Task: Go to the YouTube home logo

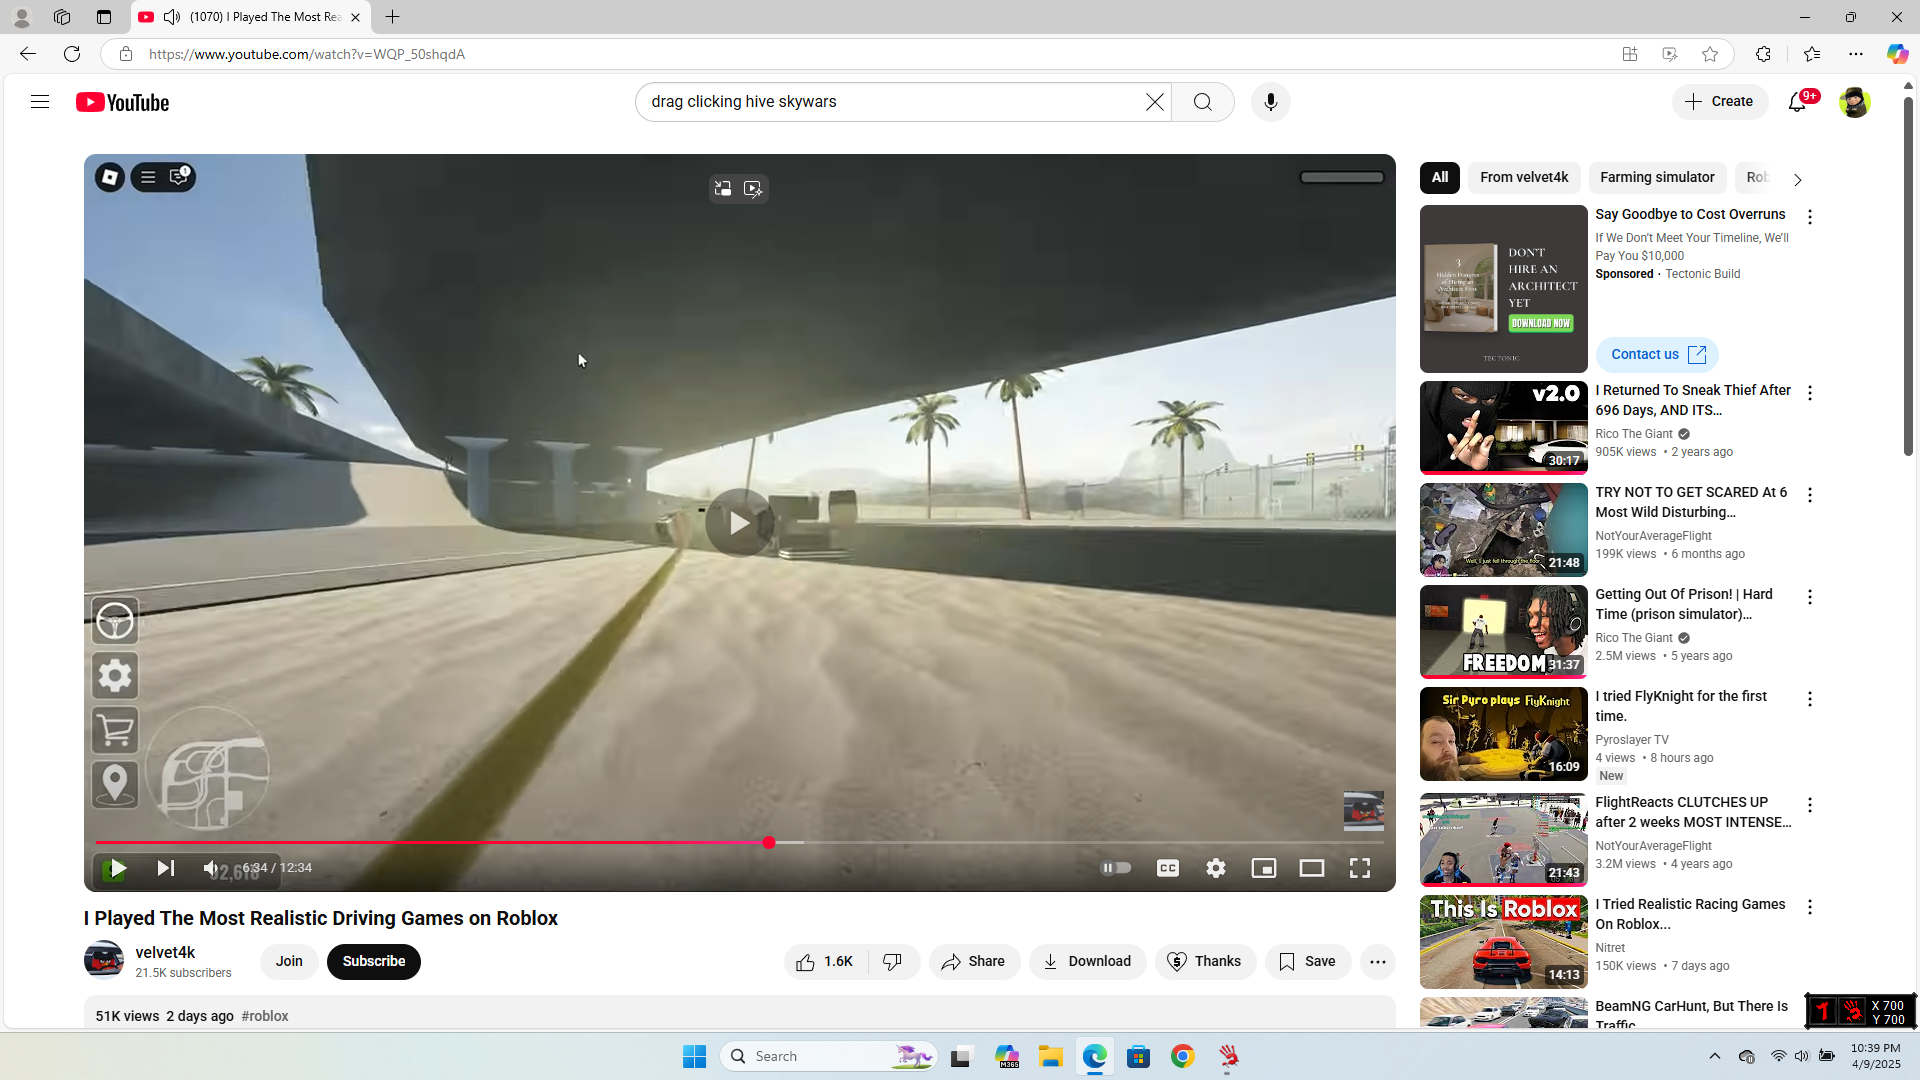Action: coord(123,102)
